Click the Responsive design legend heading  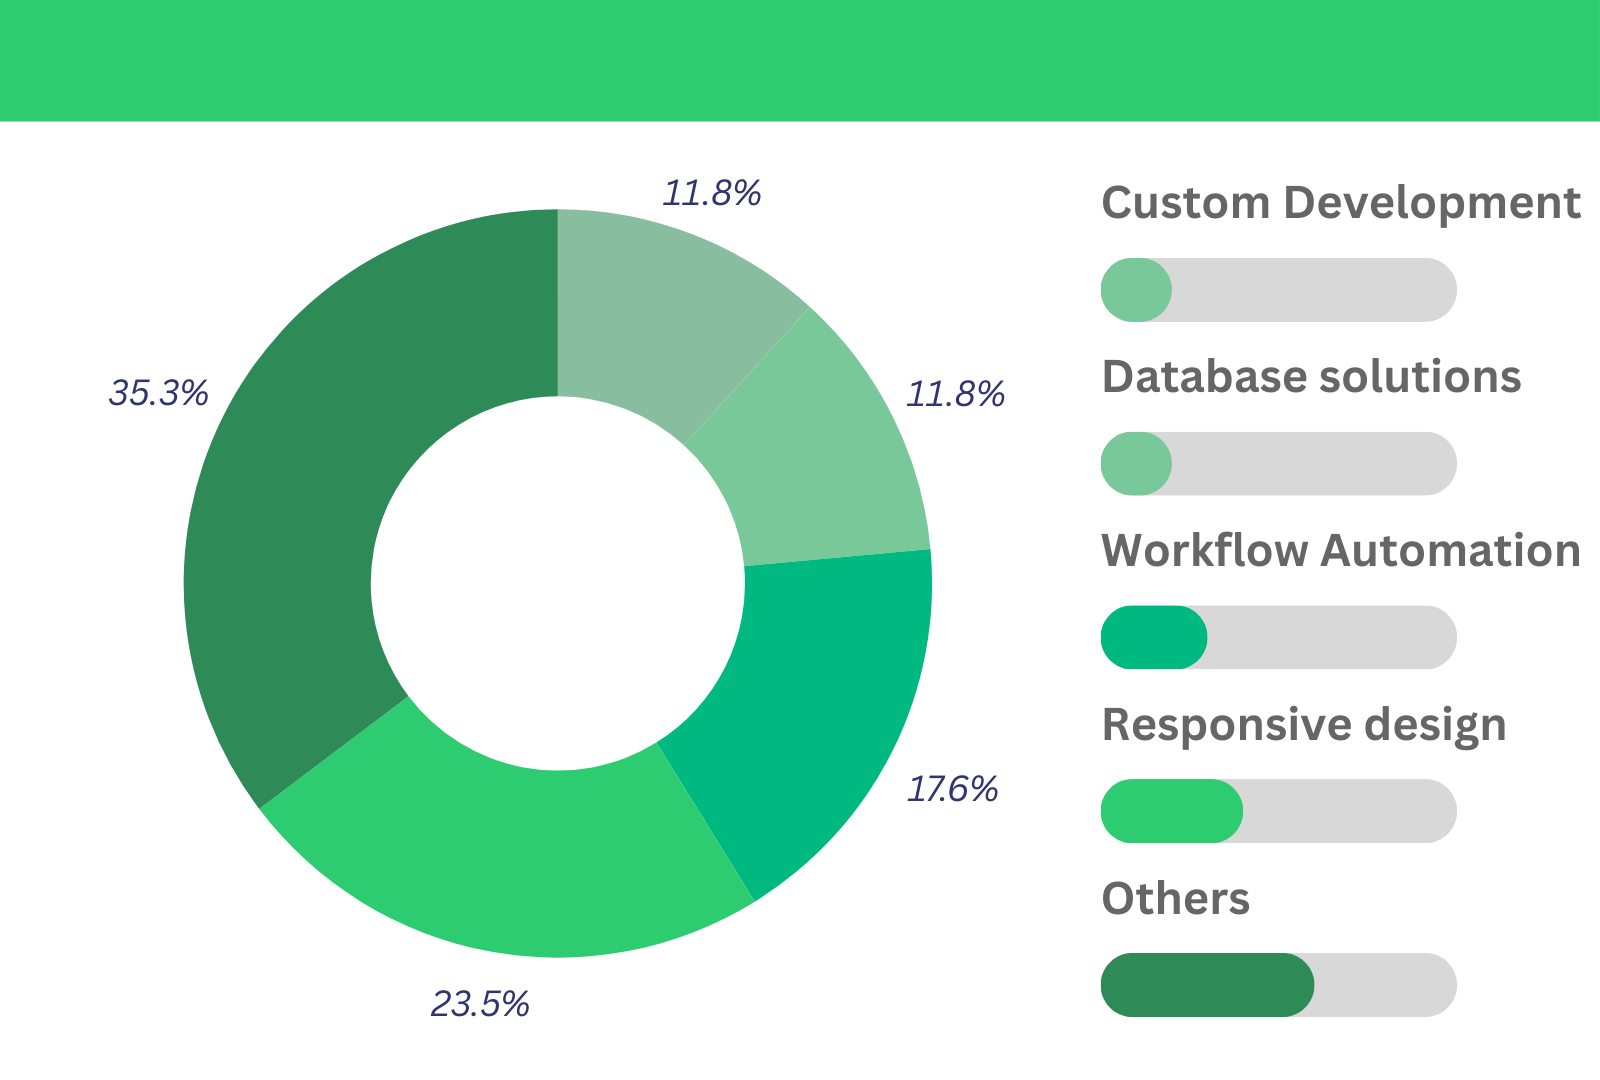1303,725
